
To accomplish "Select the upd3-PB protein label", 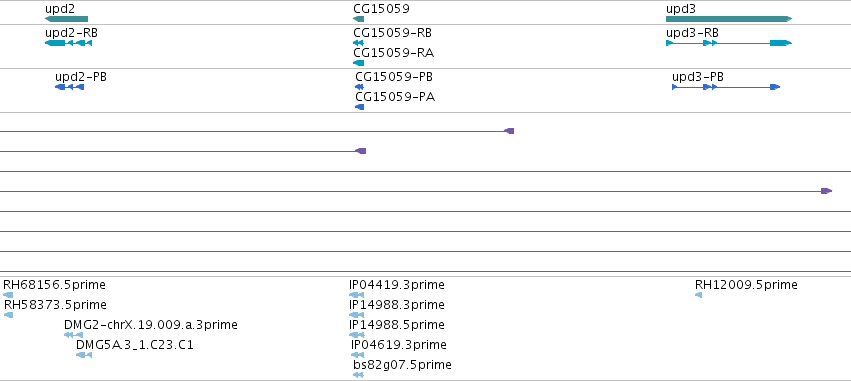I will coord(698,77).
